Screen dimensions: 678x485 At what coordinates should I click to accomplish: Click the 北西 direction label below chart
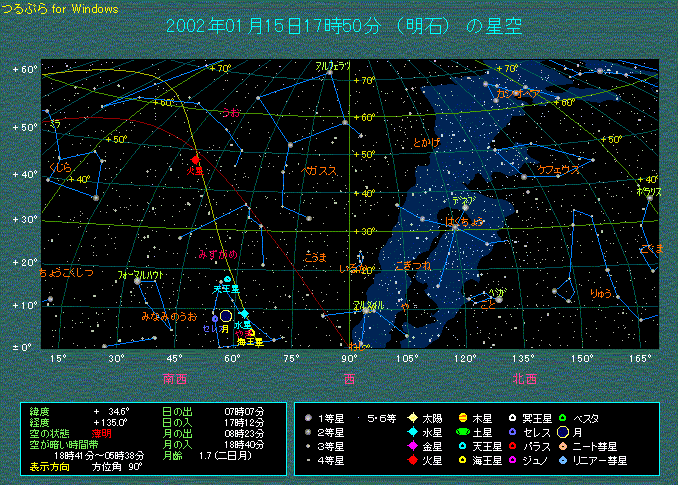[523, 379]
